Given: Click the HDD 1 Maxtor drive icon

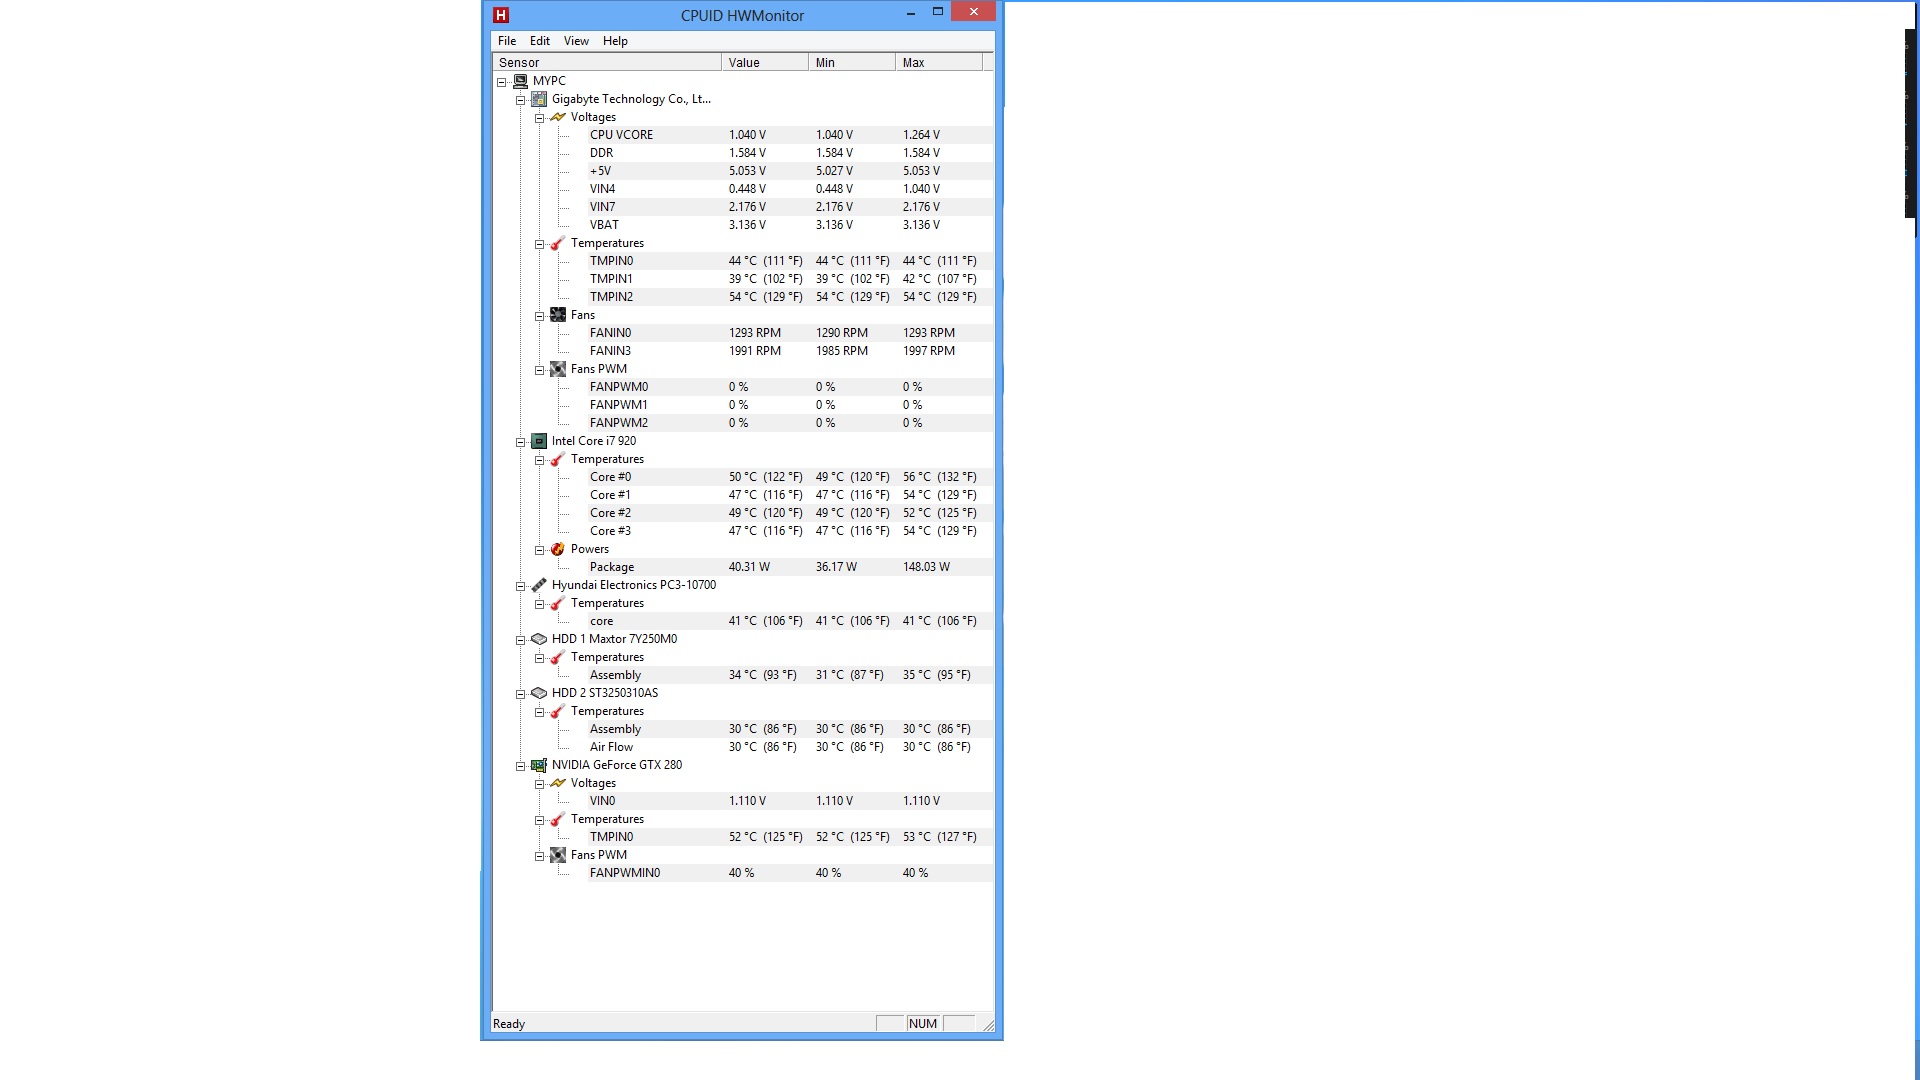Looking at the screenshot, I should click(x=539, y=639).
